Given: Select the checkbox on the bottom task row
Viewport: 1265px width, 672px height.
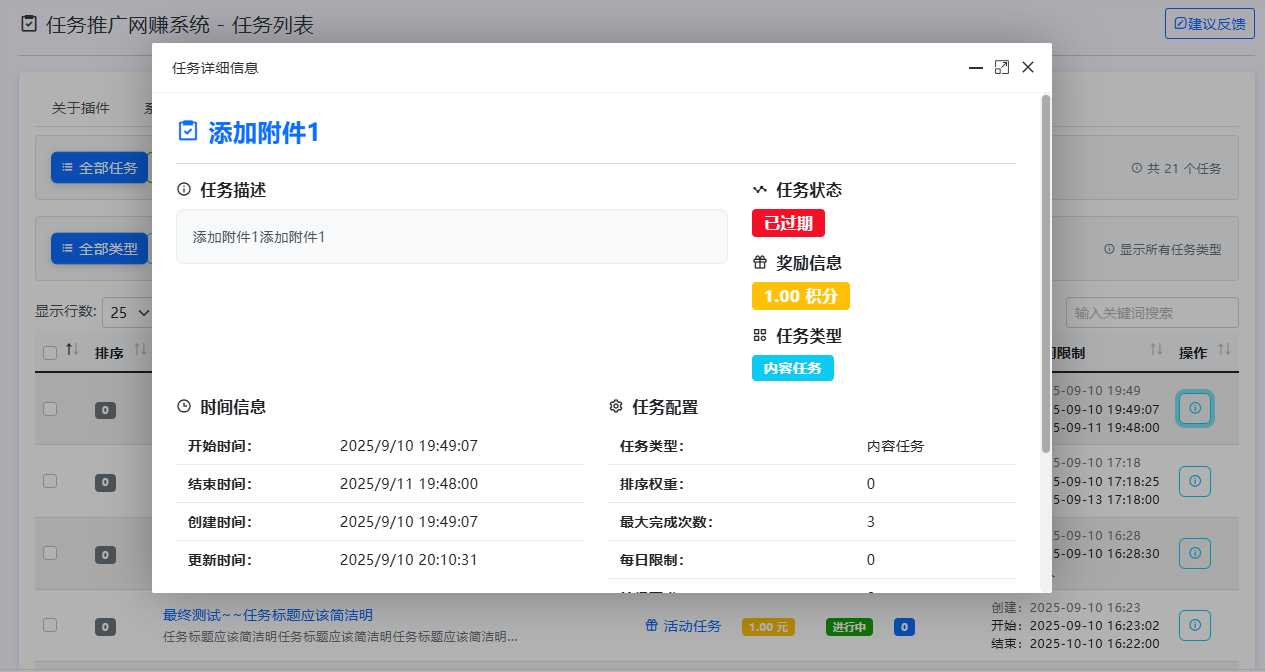Looking at the screenshot, I should pyautogui.click(x=49, y=625).
